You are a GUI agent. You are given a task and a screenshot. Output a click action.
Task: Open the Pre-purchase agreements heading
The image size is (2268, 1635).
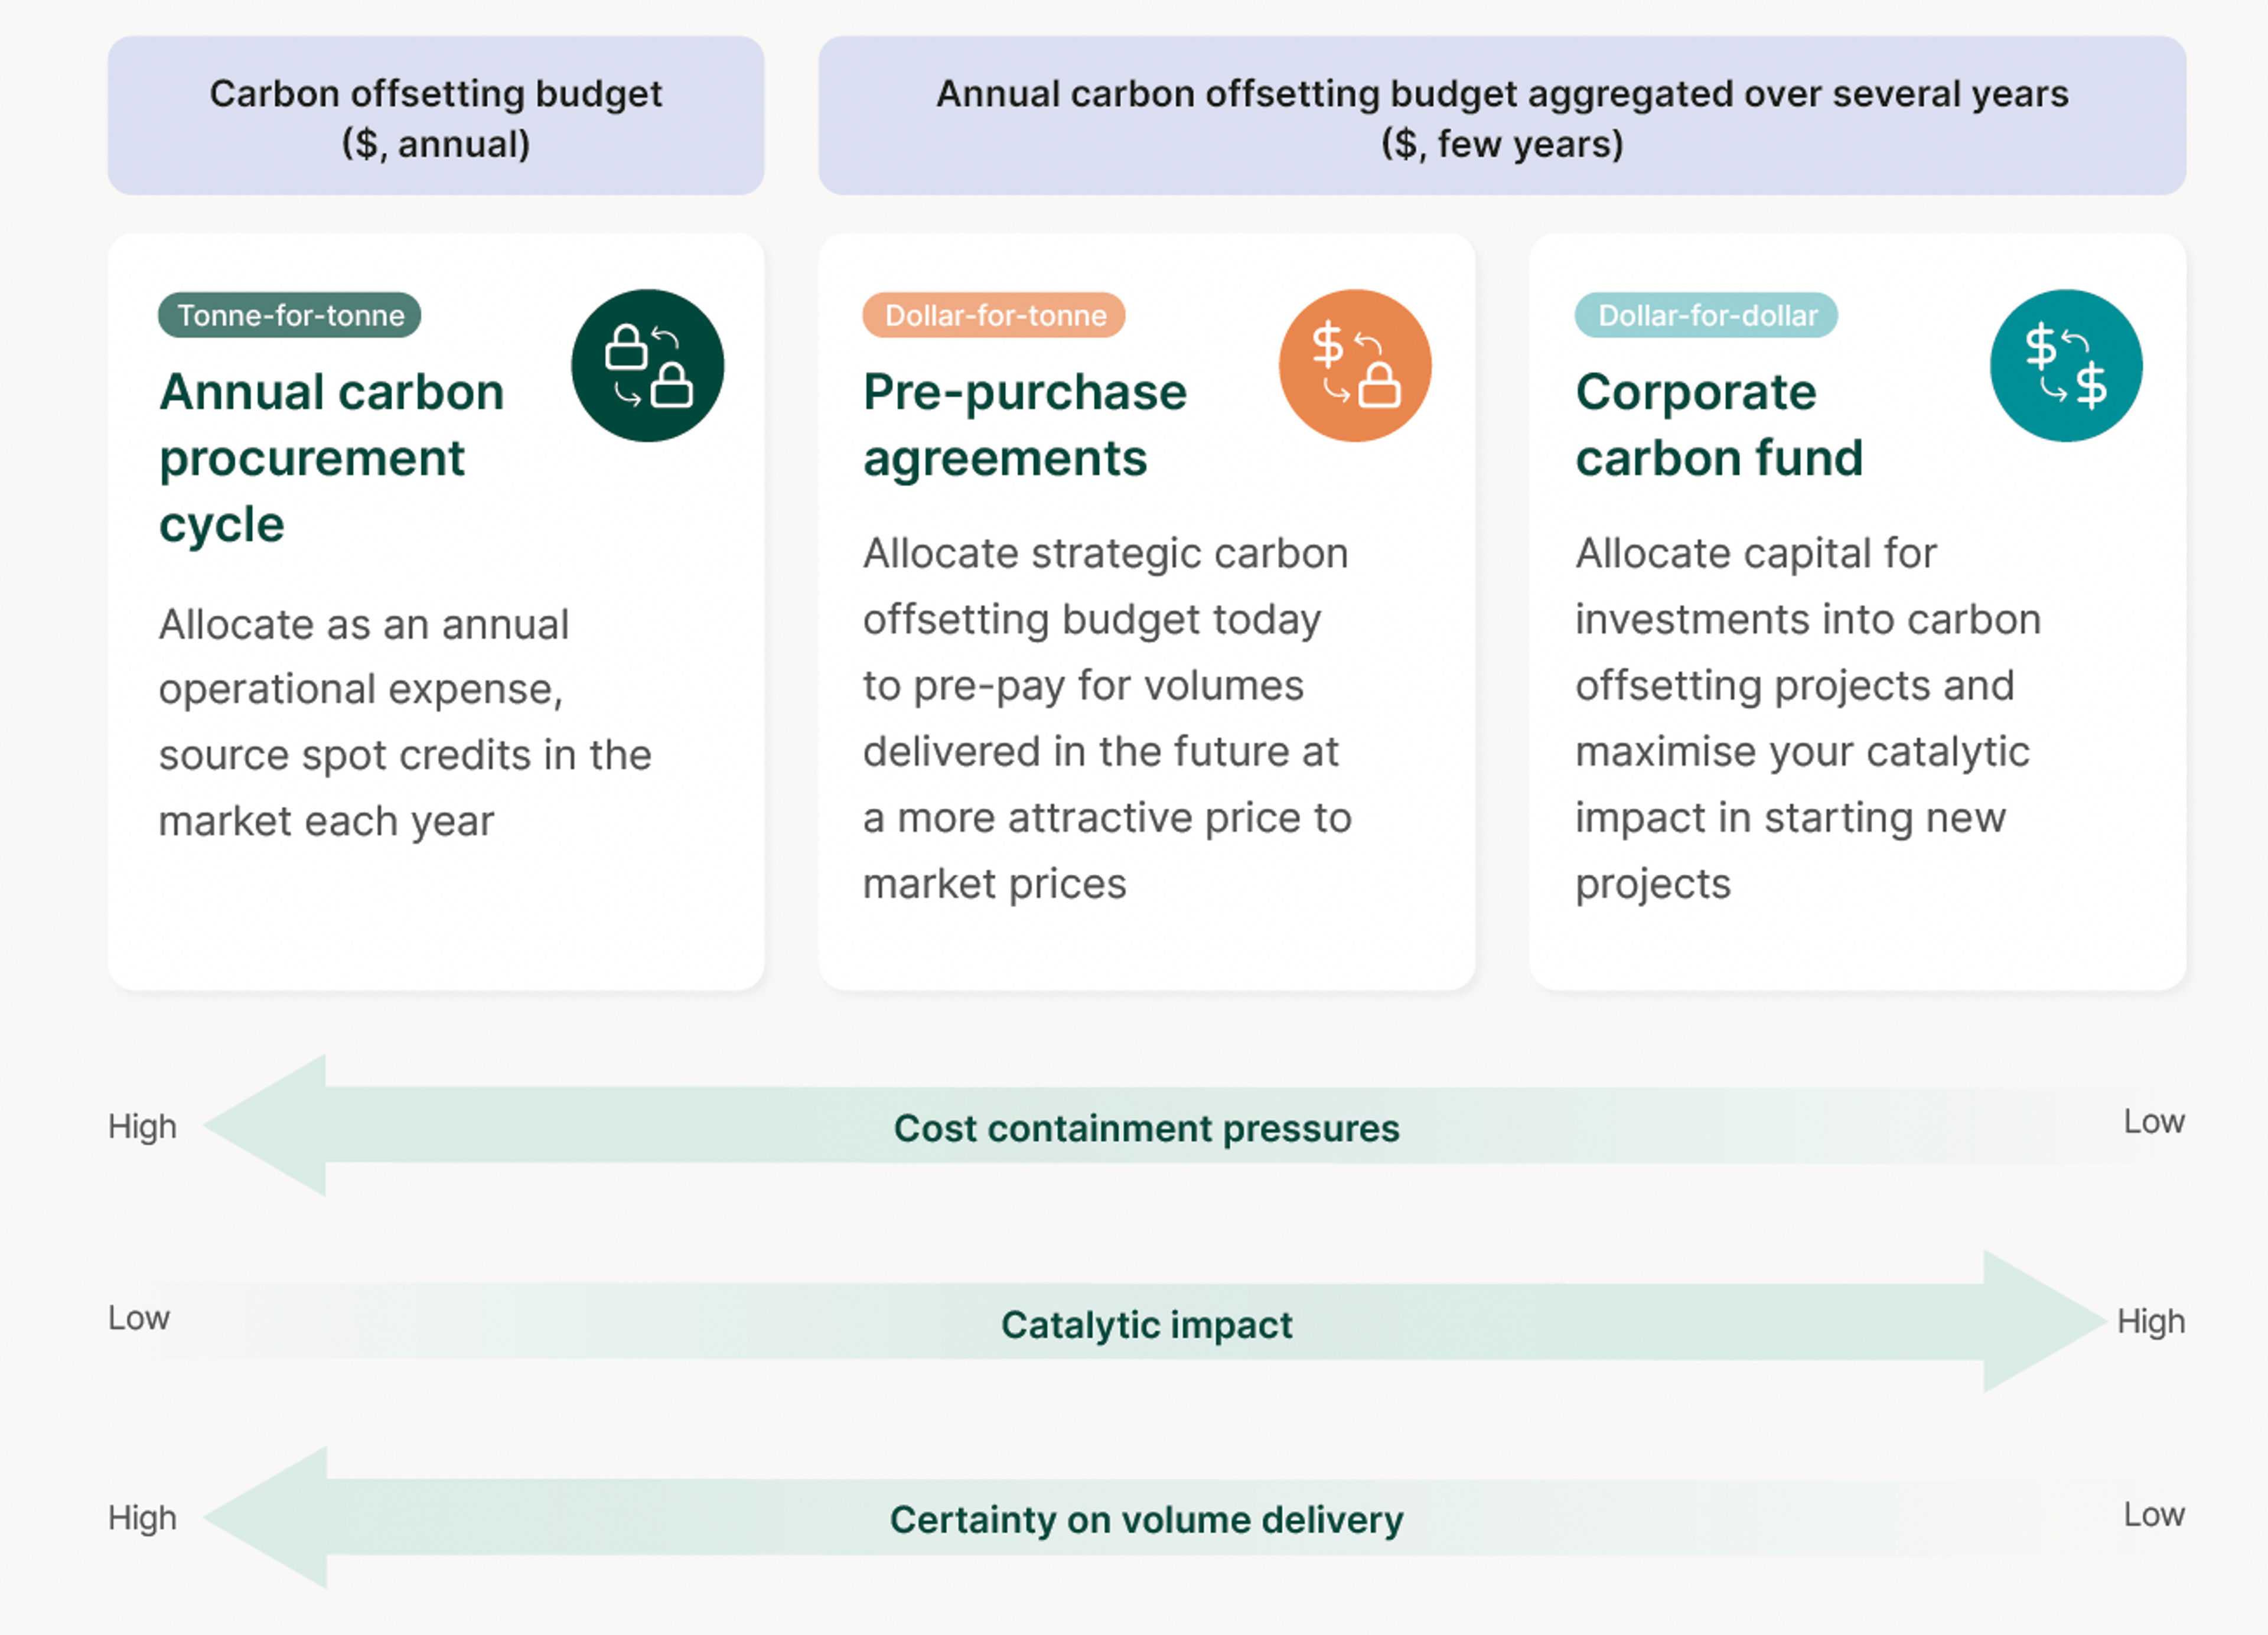point(1025,425)
